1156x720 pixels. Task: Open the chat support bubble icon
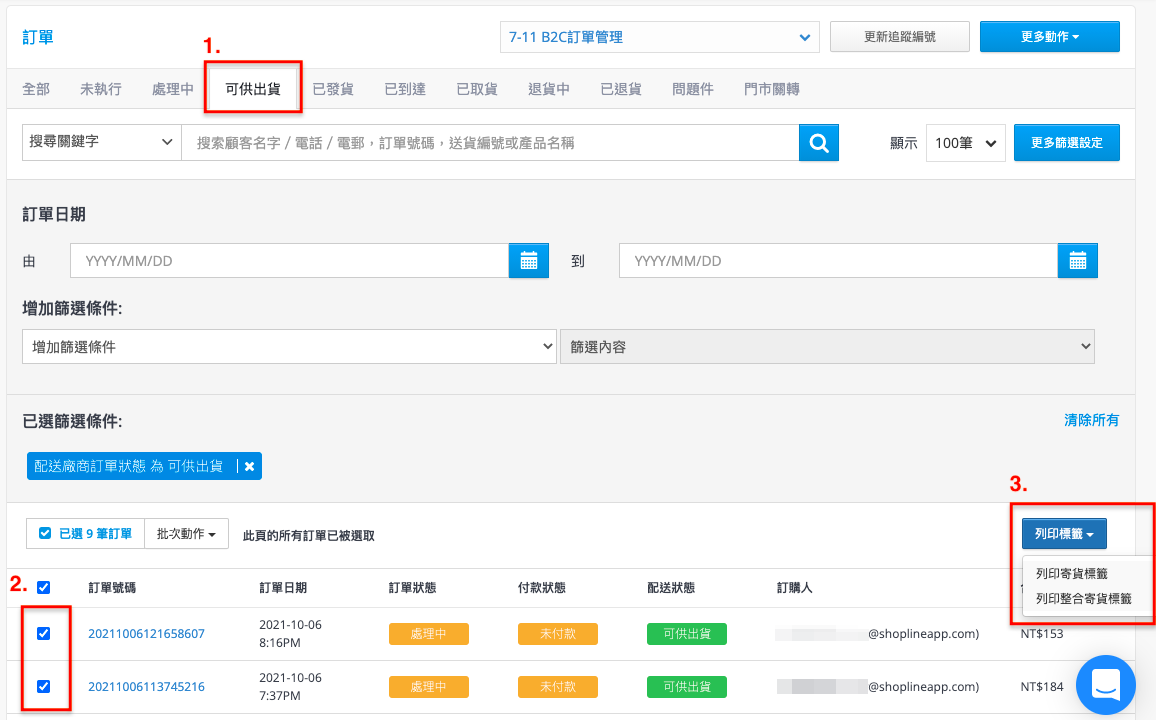(x=1106, y=685)
